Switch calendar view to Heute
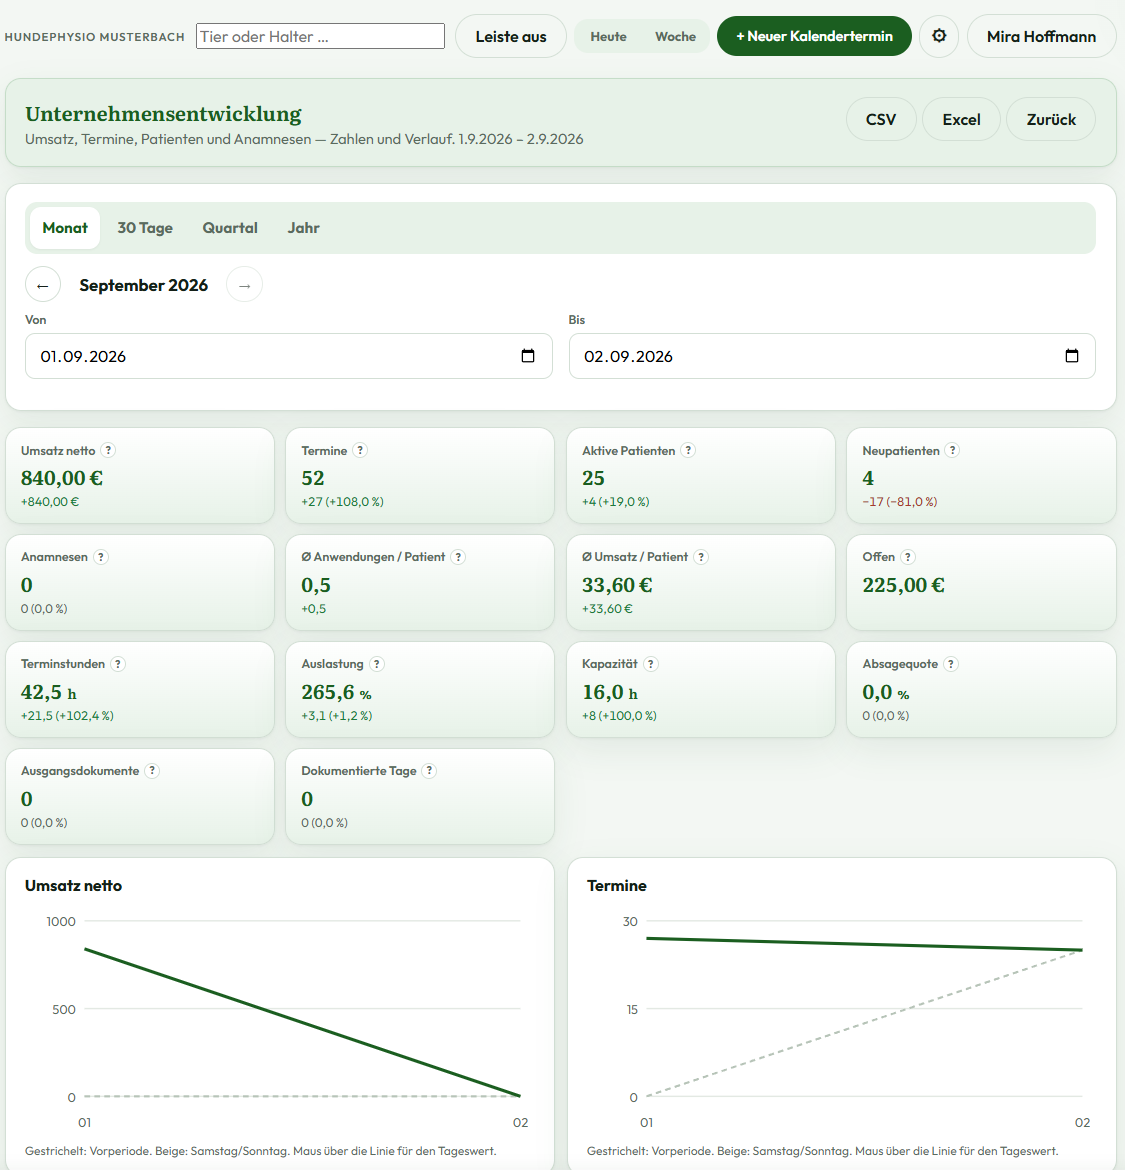The image size is (1125, 1170). pos(609,36)
